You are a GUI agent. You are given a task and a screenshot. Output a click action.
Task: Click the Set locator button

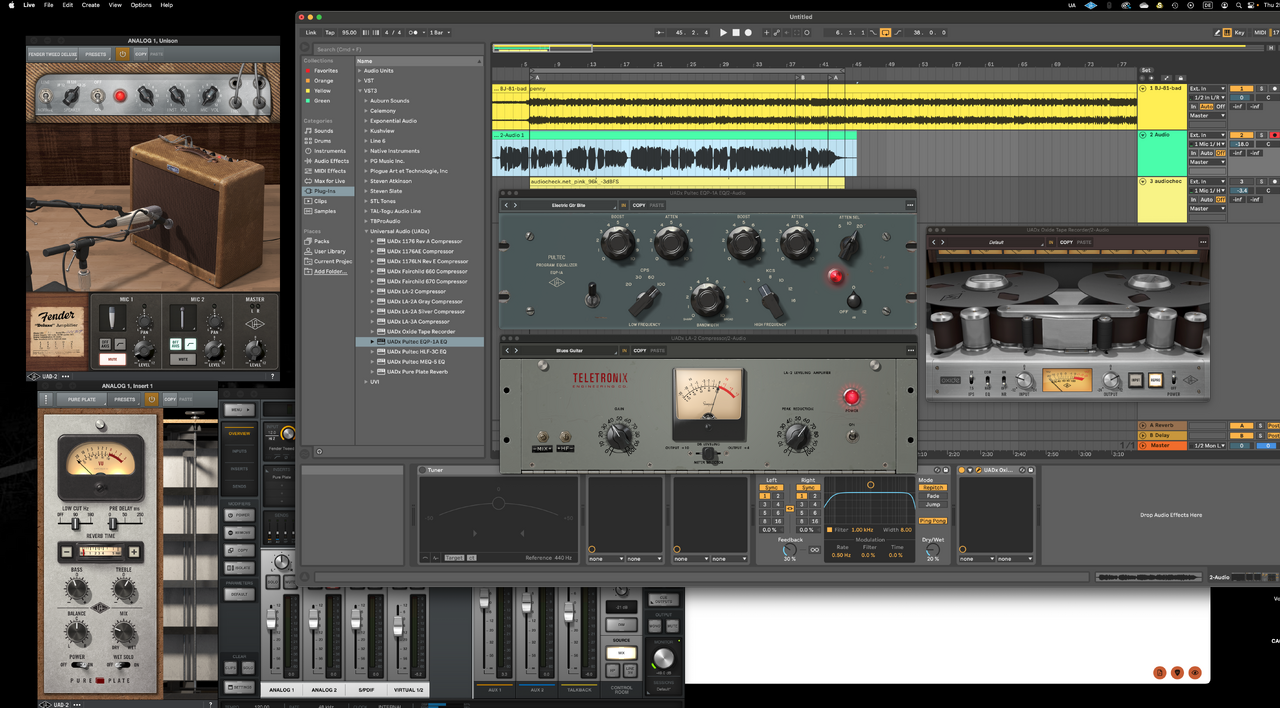point(1146,70)
